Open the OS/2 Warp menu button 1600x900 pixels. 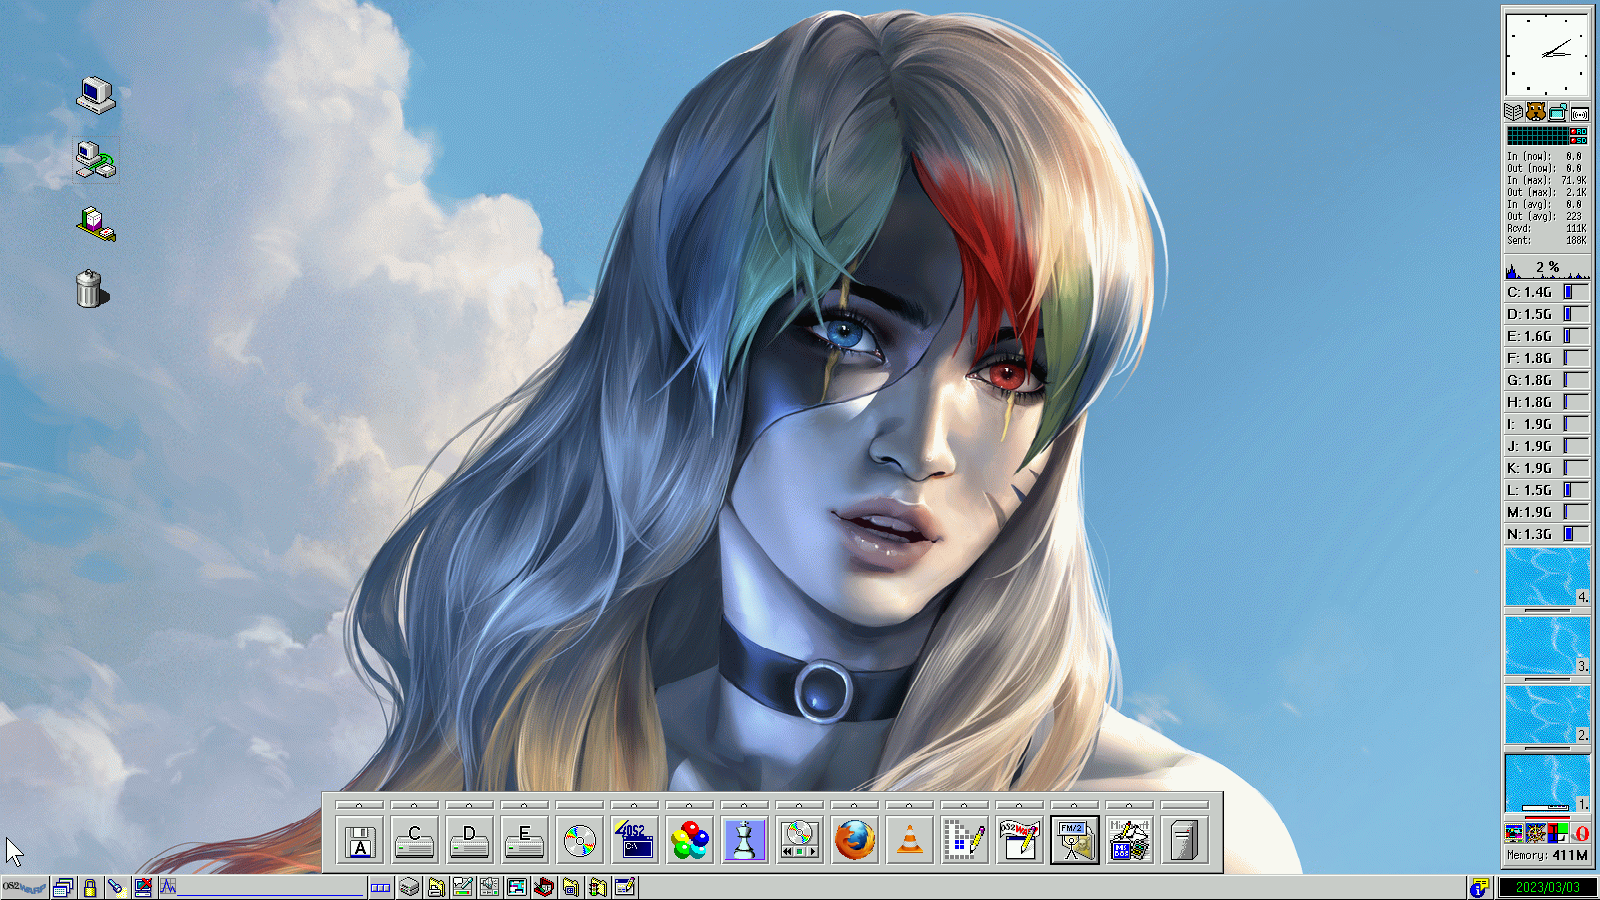pyautogui.click(x=24, y=887)
